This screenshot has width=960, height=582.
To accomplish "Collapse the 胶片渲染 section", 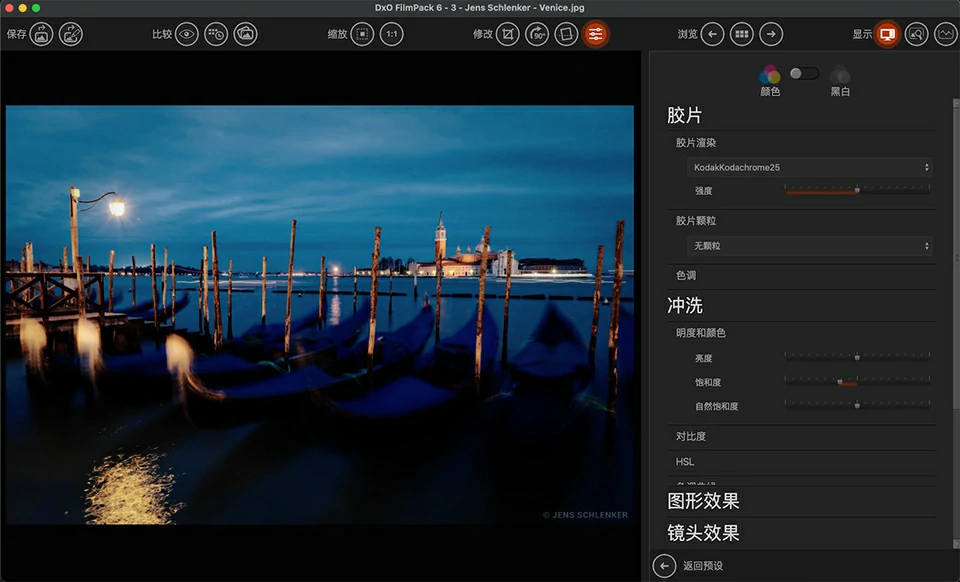I will (696, 143).
